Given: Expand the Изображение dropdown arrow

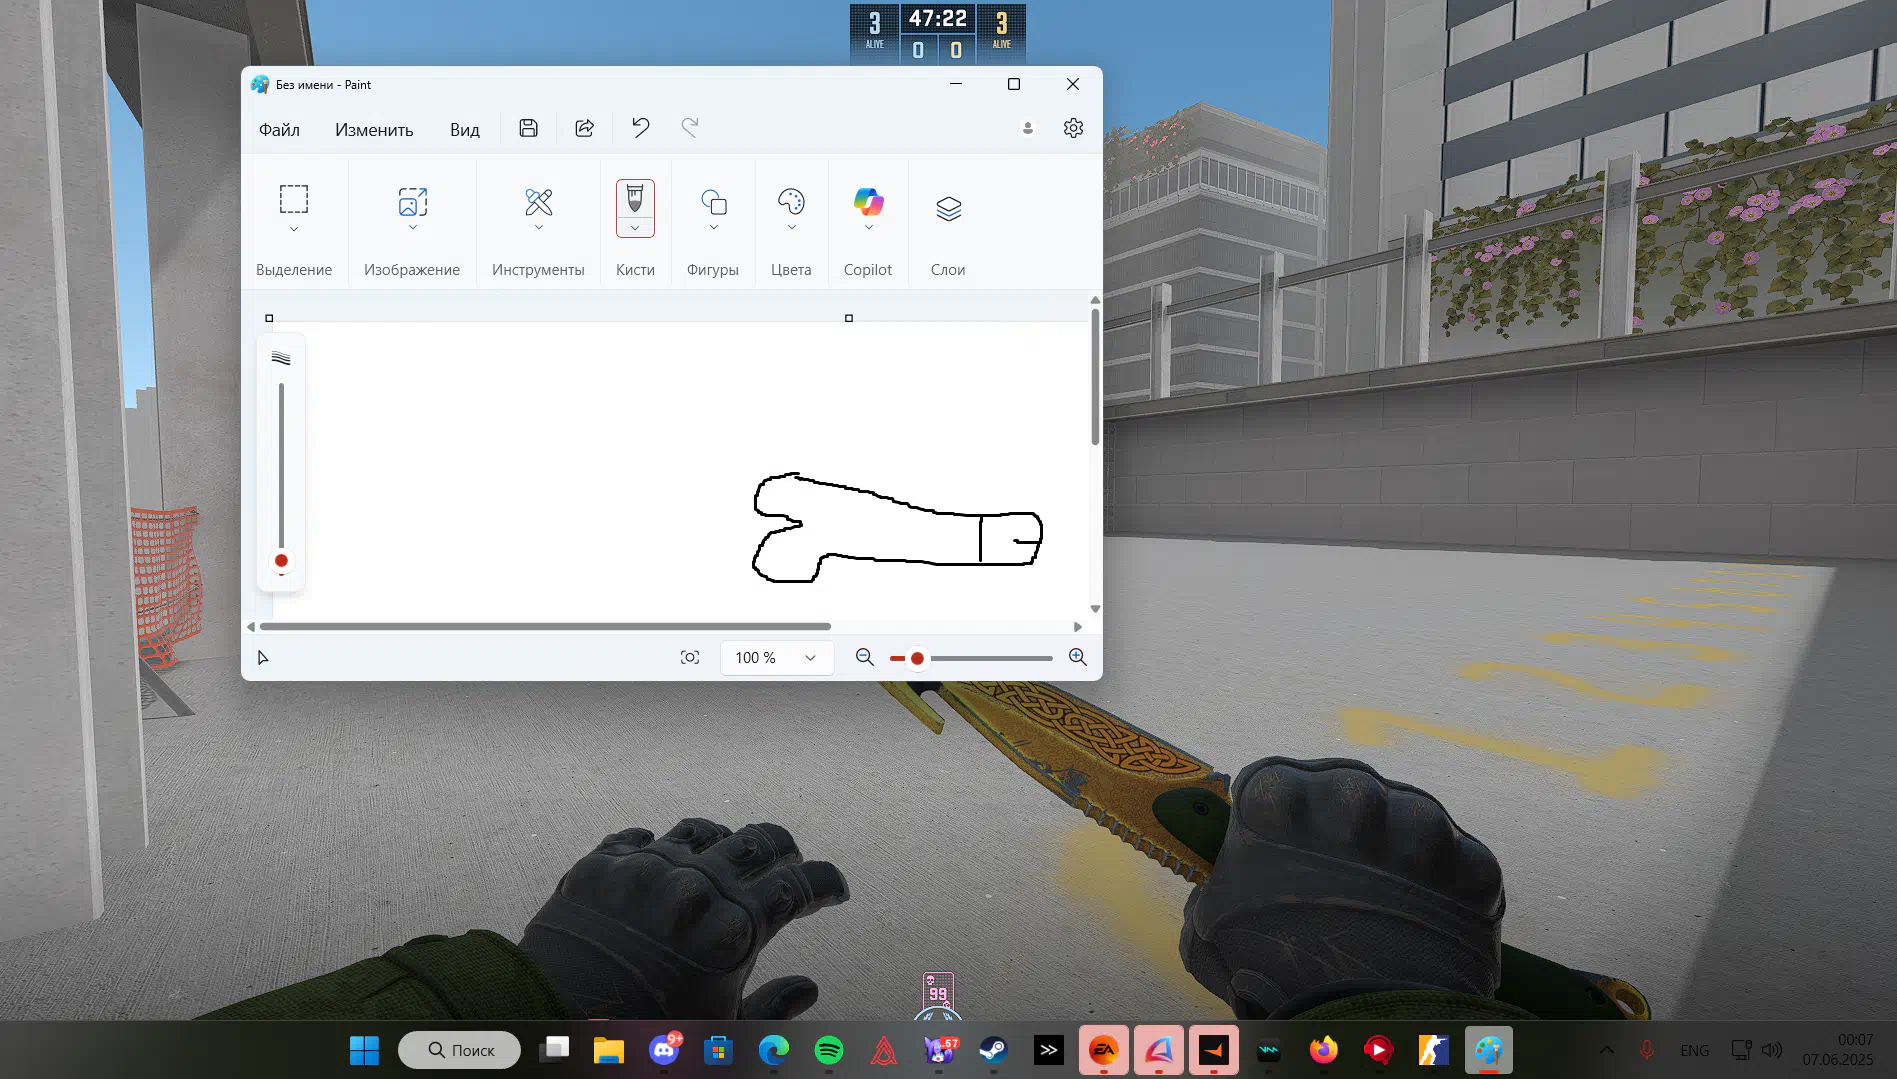Looking at the screenshot, I should click(413, 228).
